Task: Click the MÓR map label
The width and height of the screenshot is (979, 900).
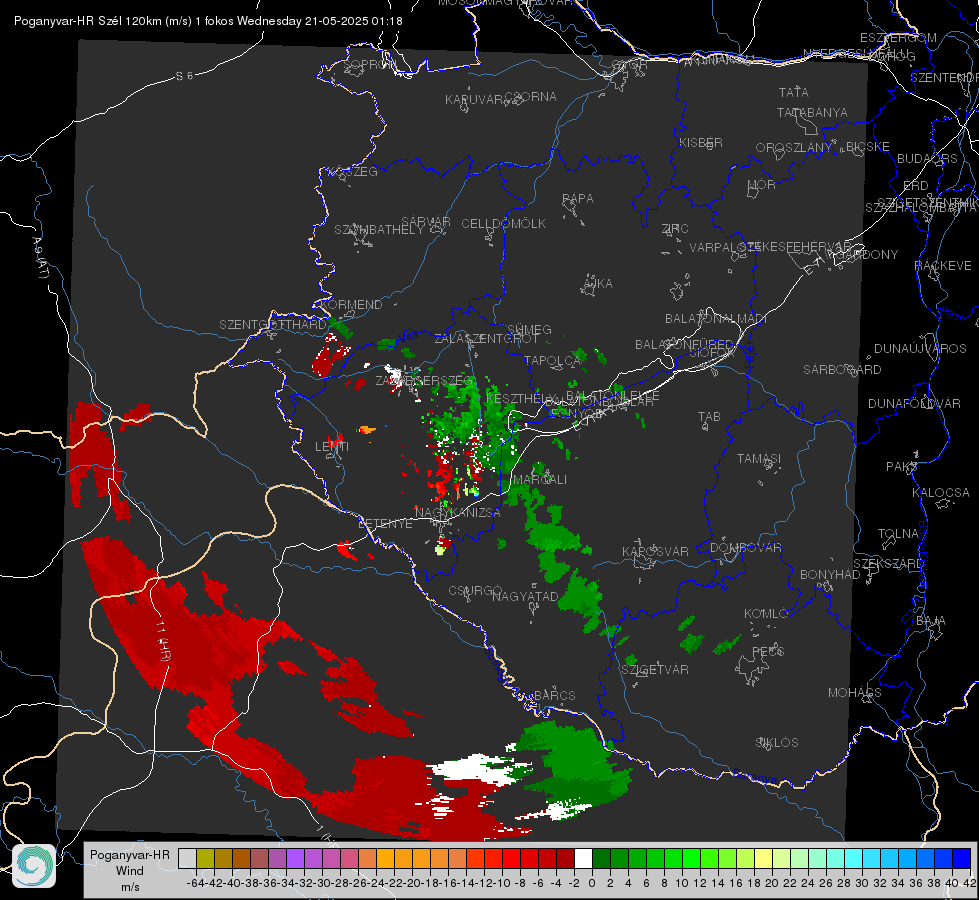Action: 761,184
